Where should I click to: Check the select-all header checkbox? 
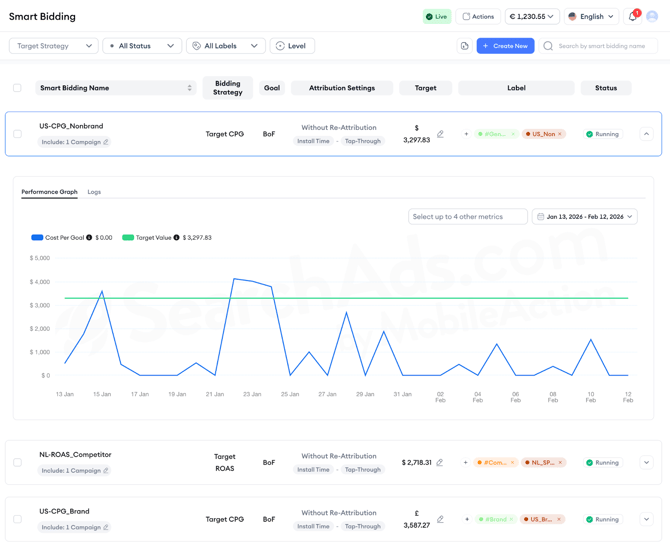17,88
